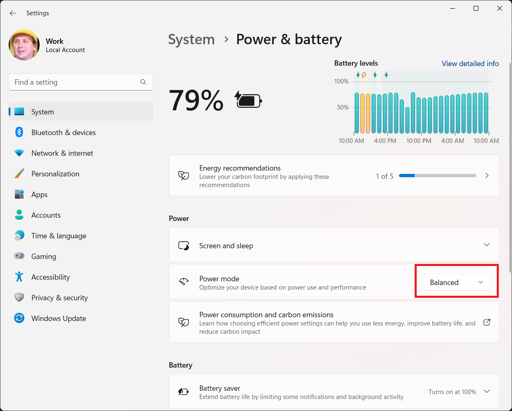This screenshot has height=411, width=512.
Task: Open Energy recommendations chevron arrow
Action: click(x=487, y=175)
